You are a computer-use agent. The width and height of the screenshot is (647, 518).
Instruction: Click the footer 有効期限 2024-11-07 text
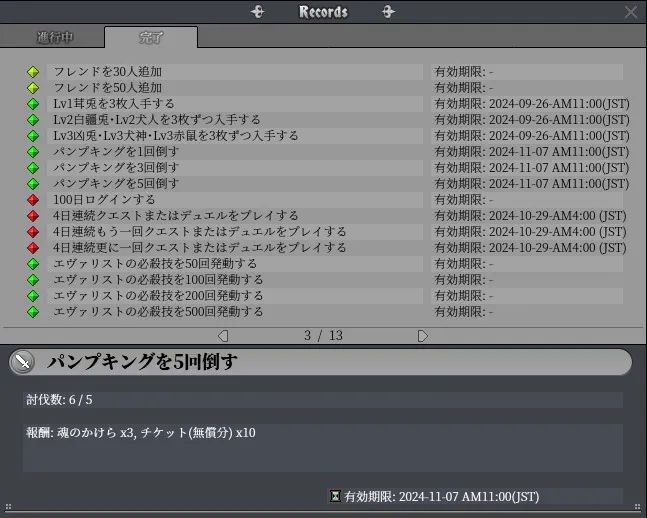(x=442, y=497)
